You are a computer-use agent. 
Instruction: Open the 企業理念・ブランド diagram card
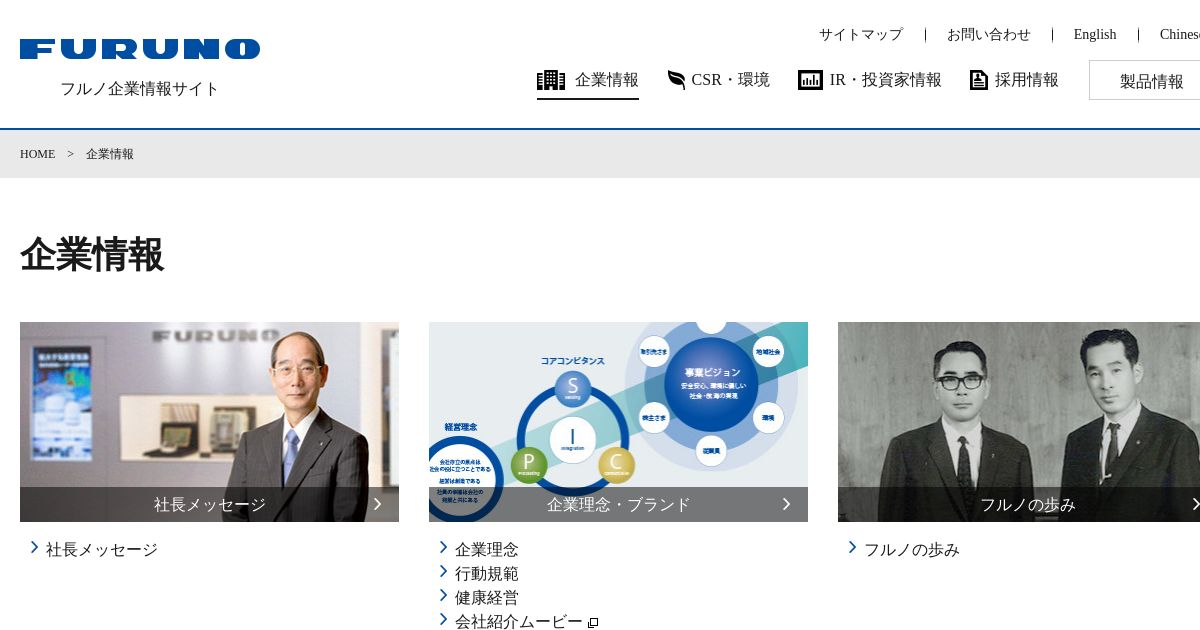pos(618,422)
